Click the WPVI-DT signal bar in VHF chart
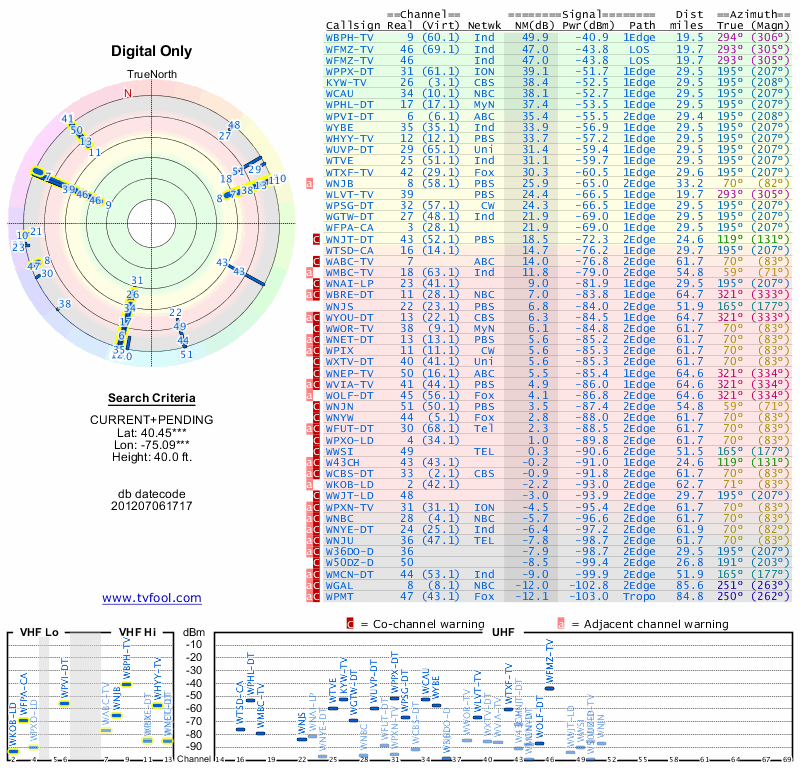Screen dimensions: 800x768 point(64,704)
